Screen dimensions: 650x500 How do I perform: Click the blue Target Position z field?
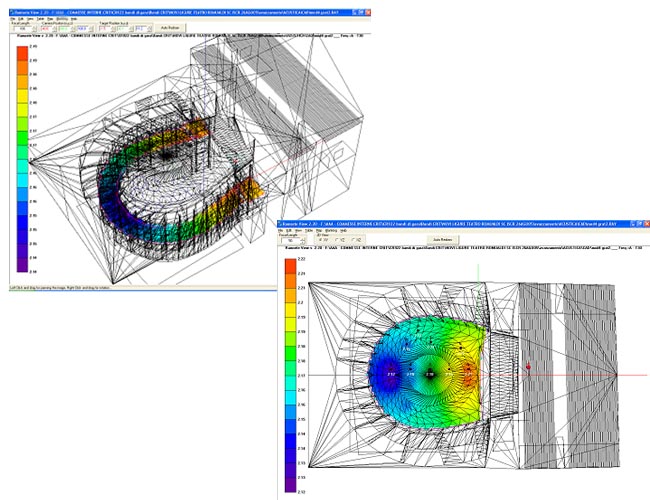coord(141,29)
